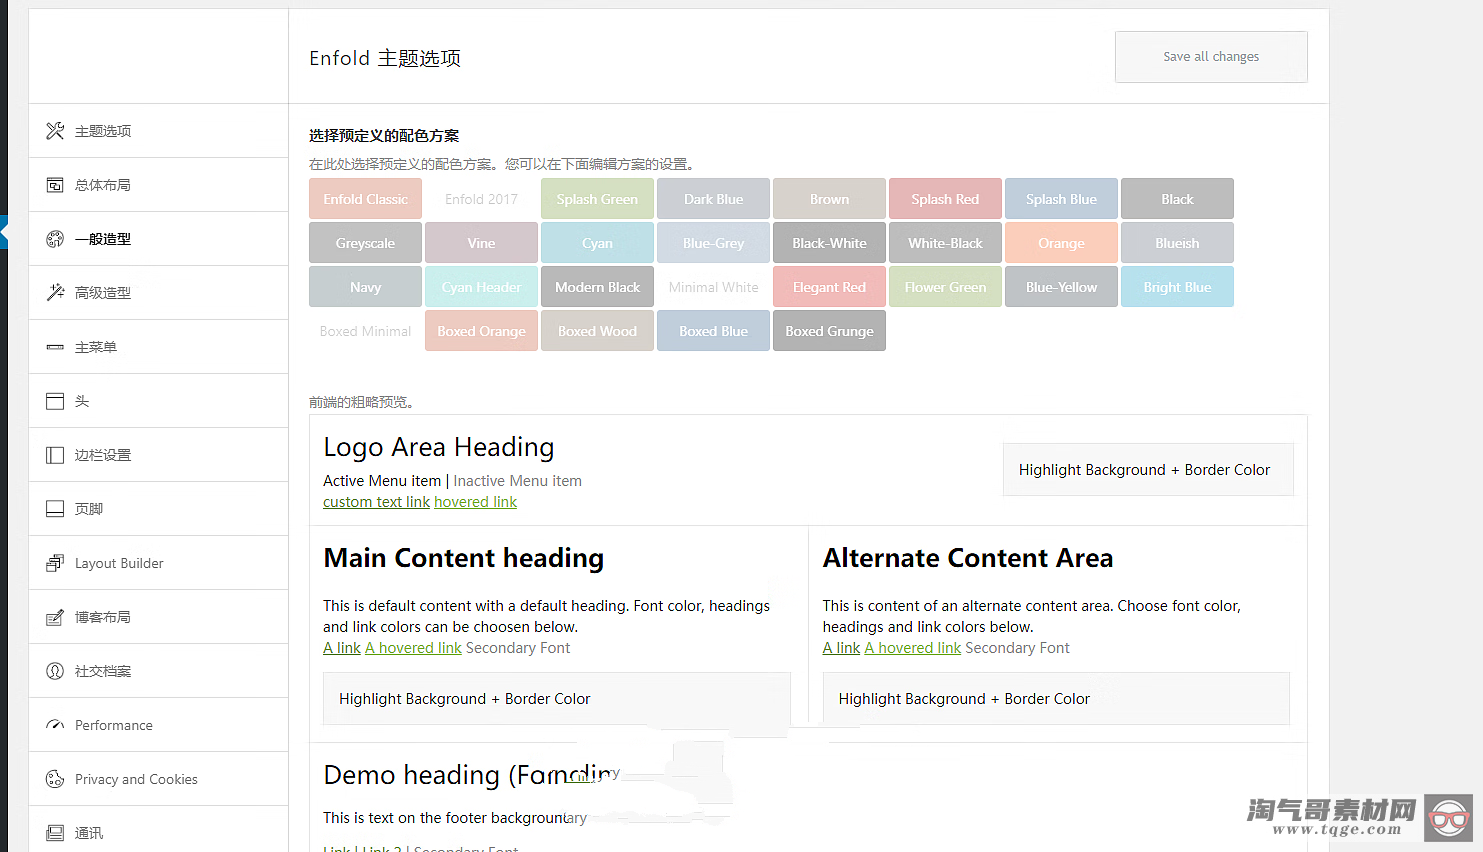The width and height of the screenshot is (1483, 852).
Task: Click Highlight Background box under Main Content
Action: [x=557, y=699]
